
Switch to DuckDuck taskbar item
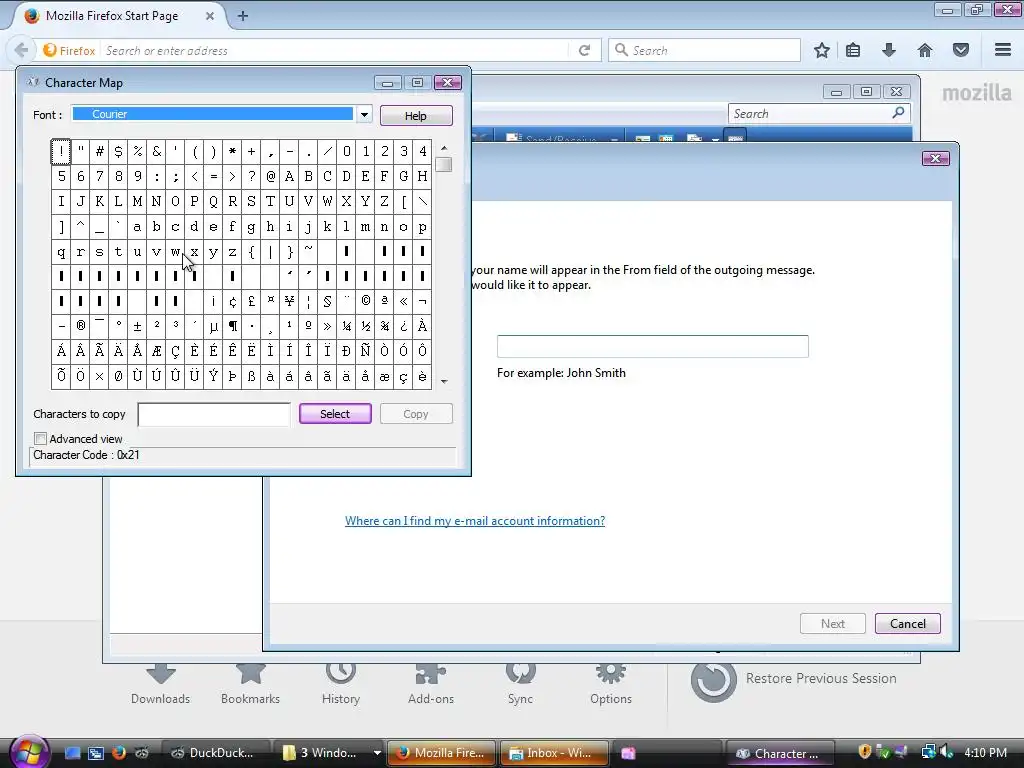point(216,753)
